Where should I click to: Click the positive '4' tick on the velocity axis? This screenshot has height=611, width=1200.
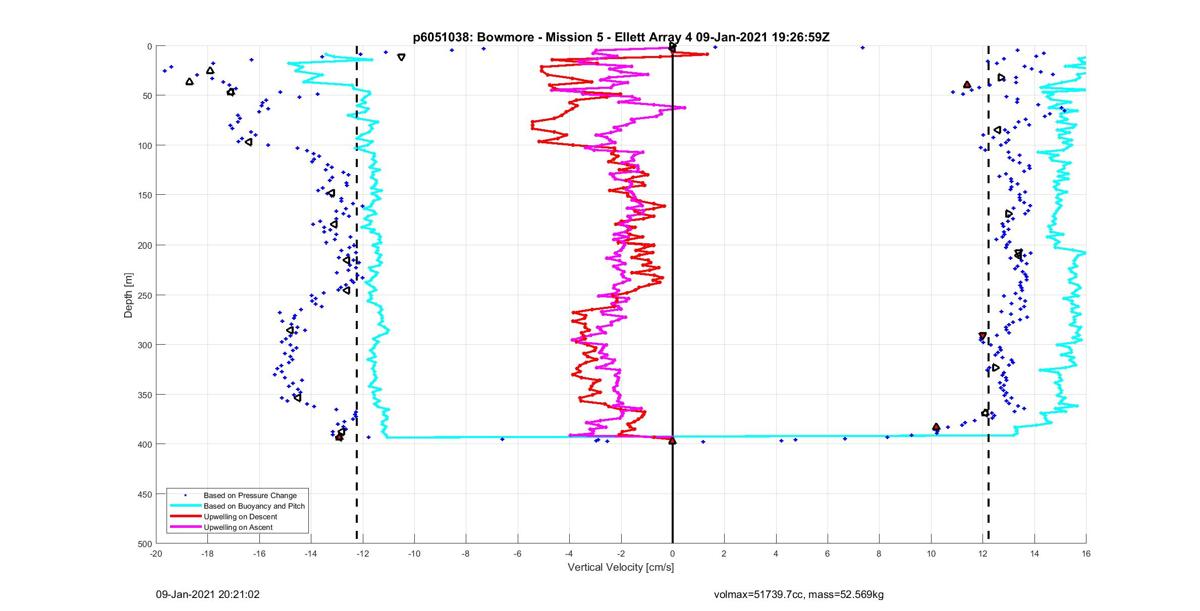(x=776, y=553)
